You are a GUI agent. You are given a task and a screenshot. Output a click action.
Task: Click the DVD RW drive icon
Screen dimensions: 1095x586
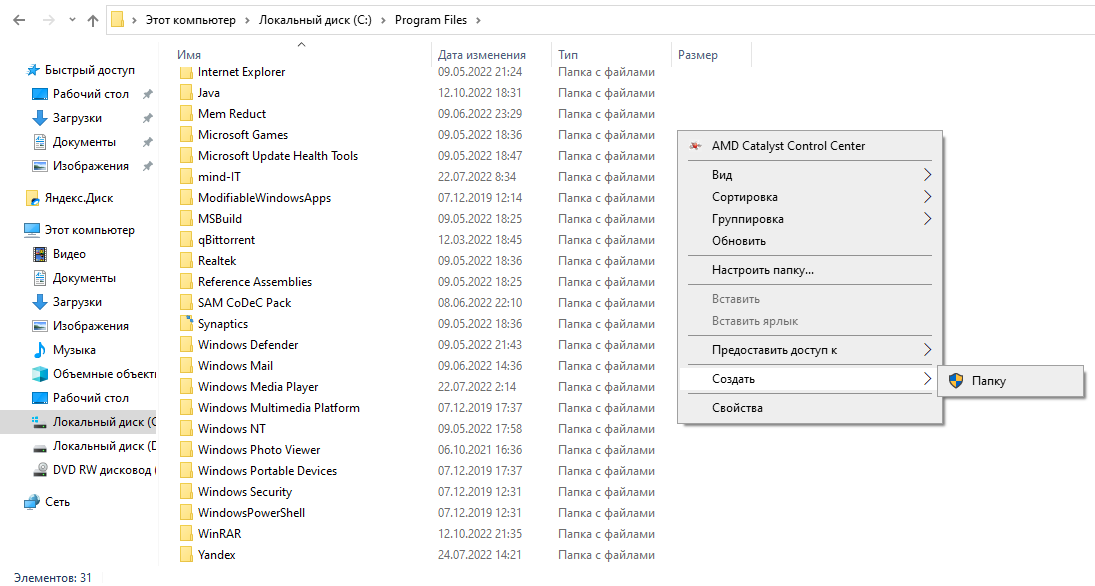coord(40,470)
